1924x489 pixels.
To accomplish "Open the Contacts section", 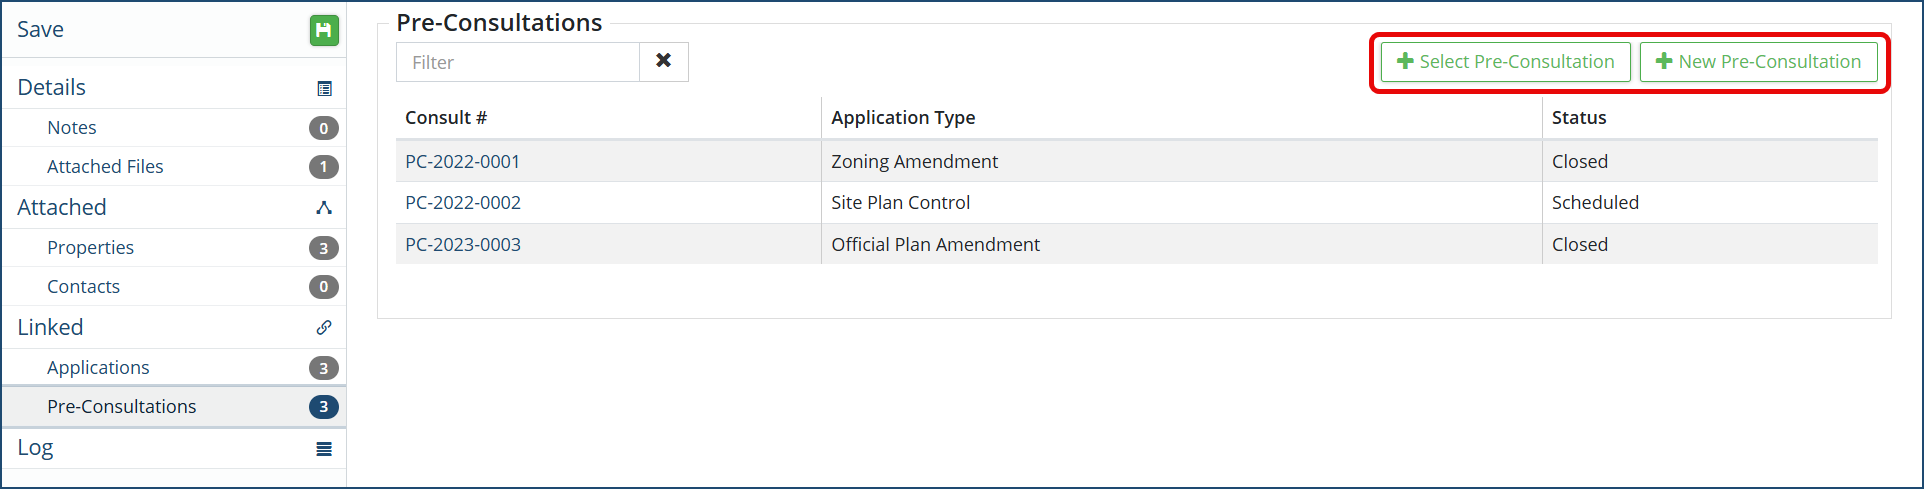I will point(83,287).
